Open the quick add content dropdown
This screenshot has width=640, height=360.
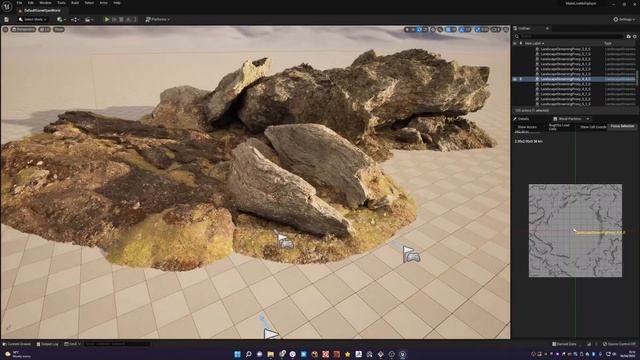click(61, 19)
